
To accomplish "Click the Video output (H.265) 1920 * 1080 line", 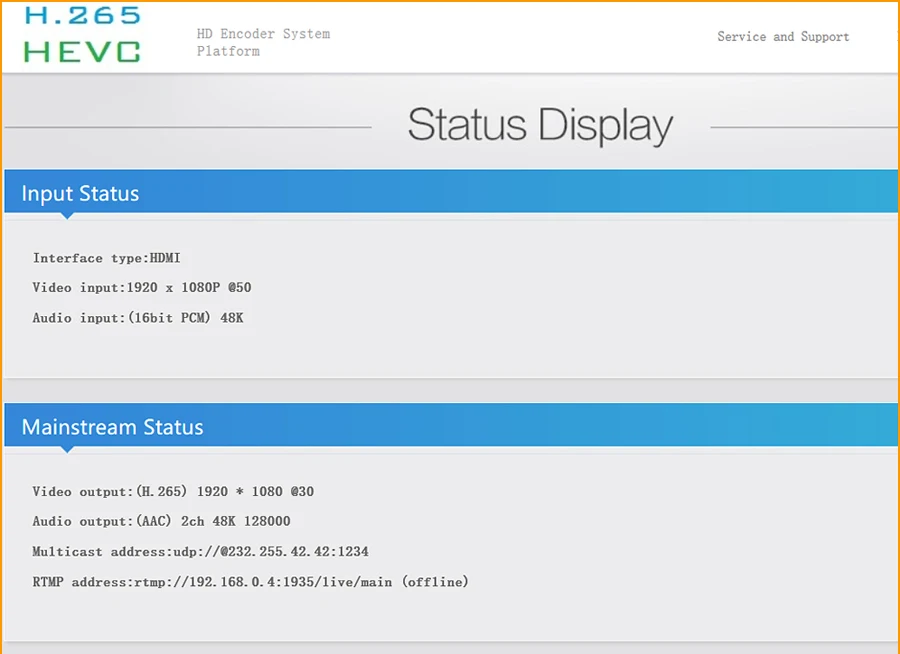I will [173, 492].
